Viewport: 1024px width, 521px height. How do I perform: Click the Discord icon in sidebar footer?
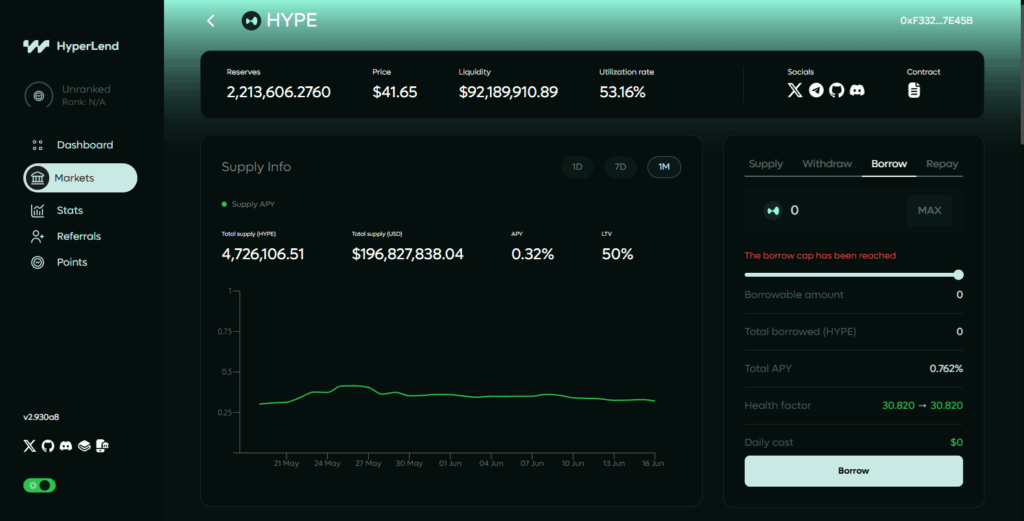66,446
